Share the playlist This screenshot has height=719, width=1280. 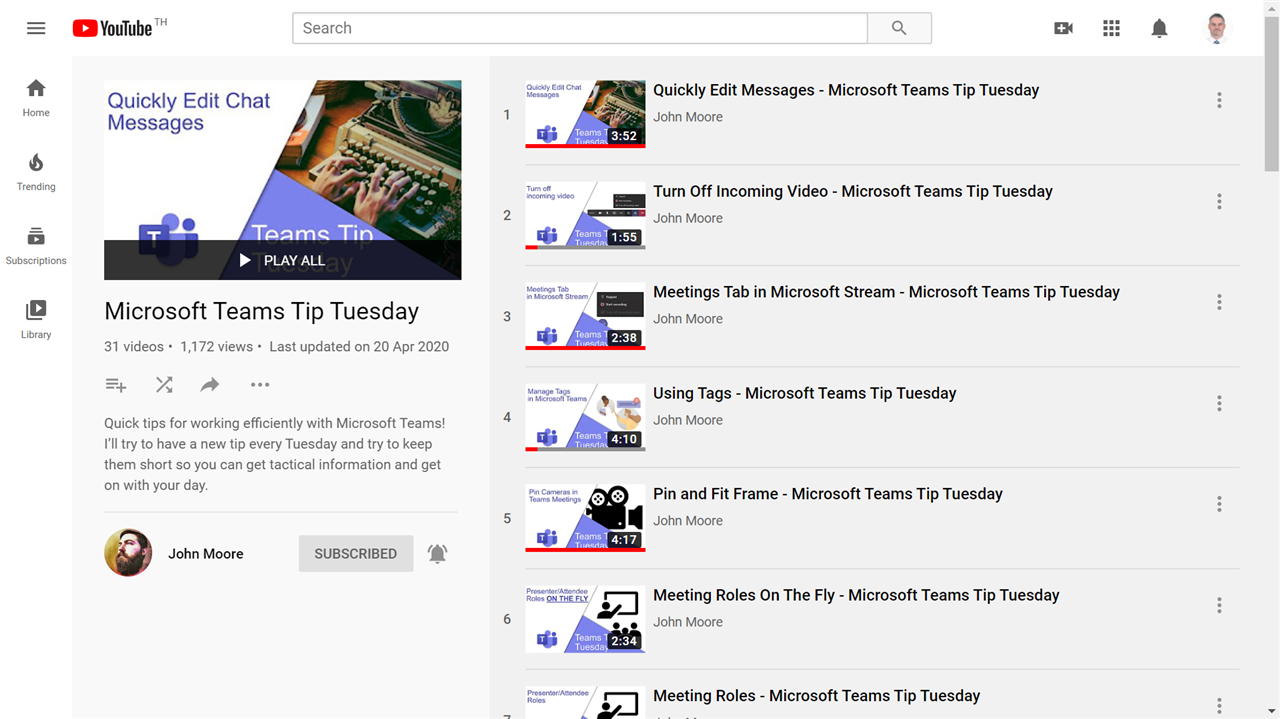click(x=210, y=385)
